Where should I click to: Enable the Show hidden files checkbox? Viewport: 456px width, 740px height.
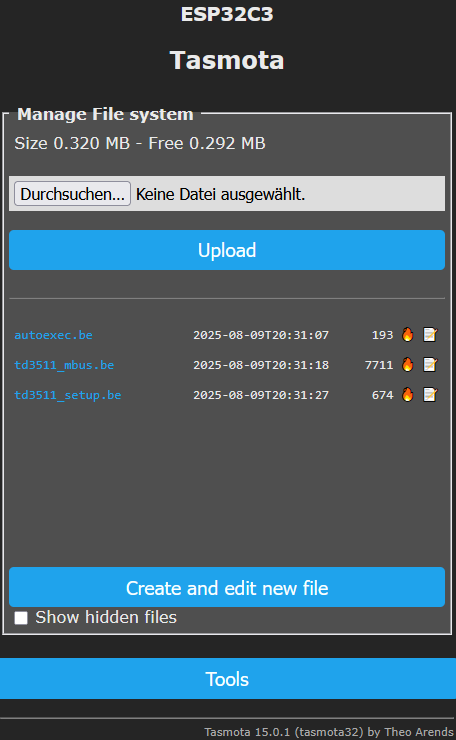click(21, 618)
